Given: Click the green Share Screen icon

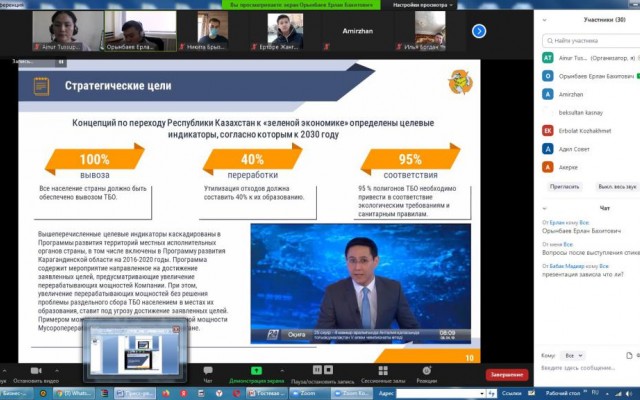Looking at the screenshot, I should point(256,371).
